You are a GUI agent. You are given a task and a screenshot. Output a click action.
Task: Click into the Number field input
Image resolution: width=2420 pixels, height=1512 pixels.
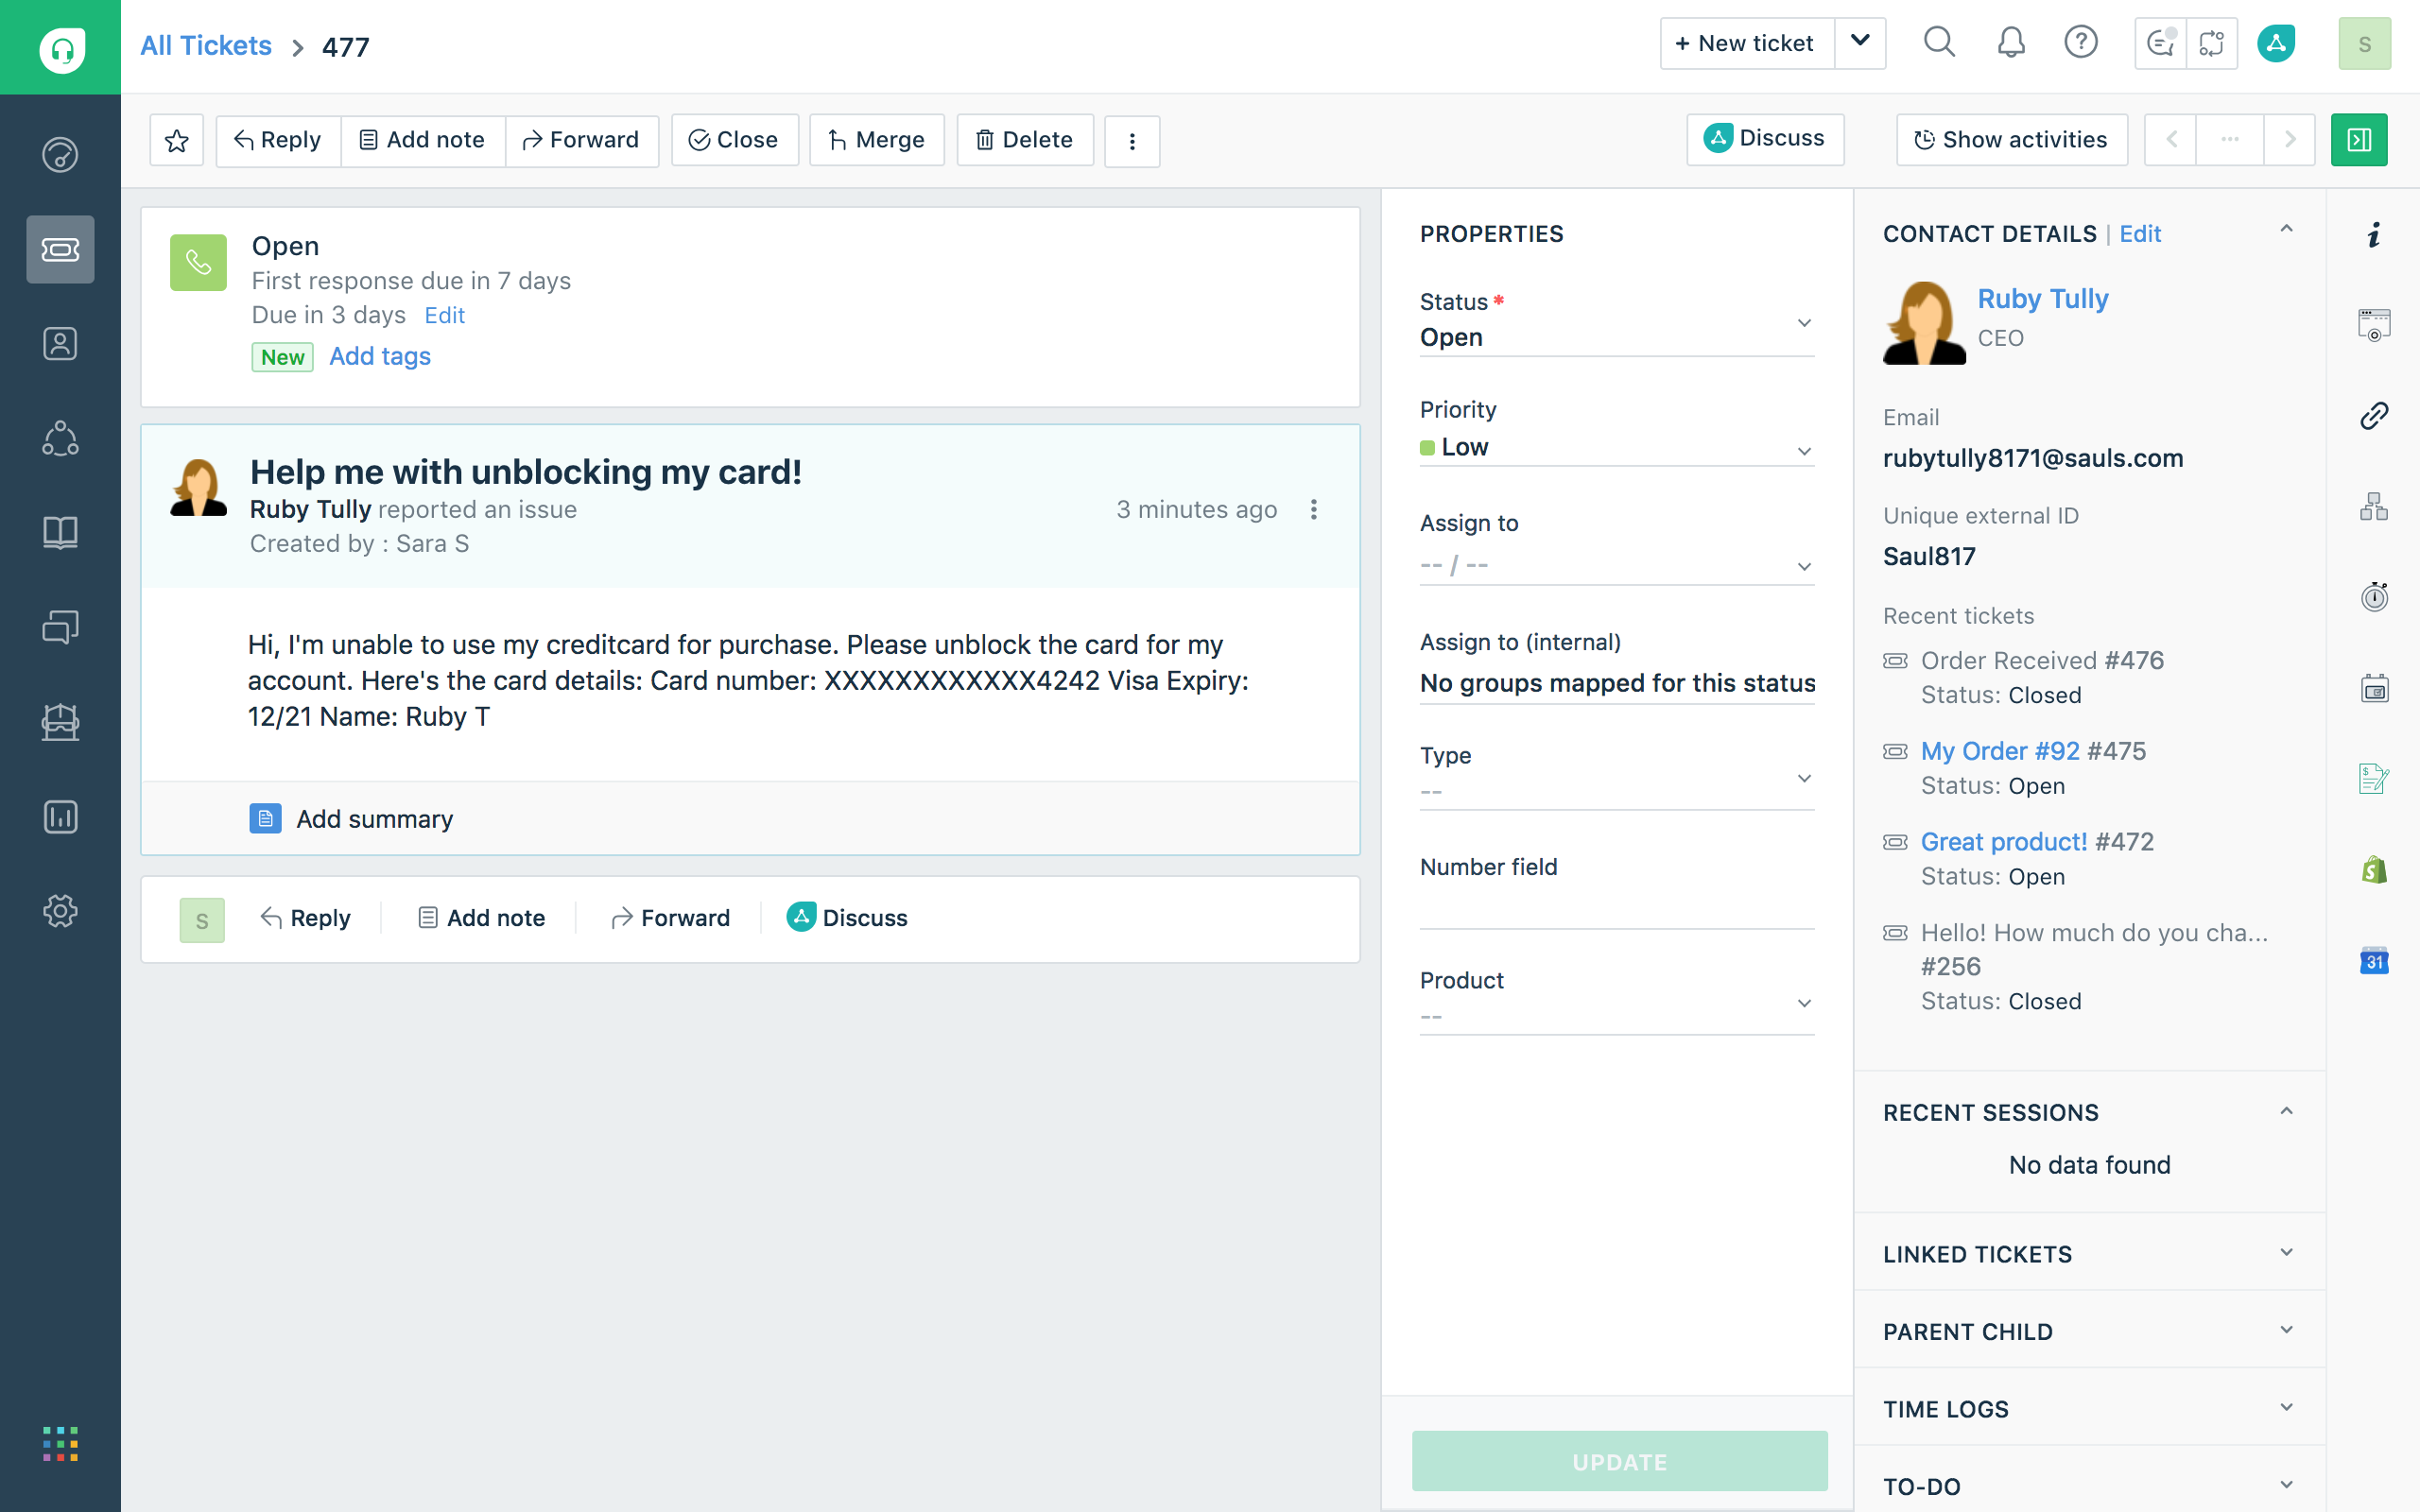(x=1616, y=908)
